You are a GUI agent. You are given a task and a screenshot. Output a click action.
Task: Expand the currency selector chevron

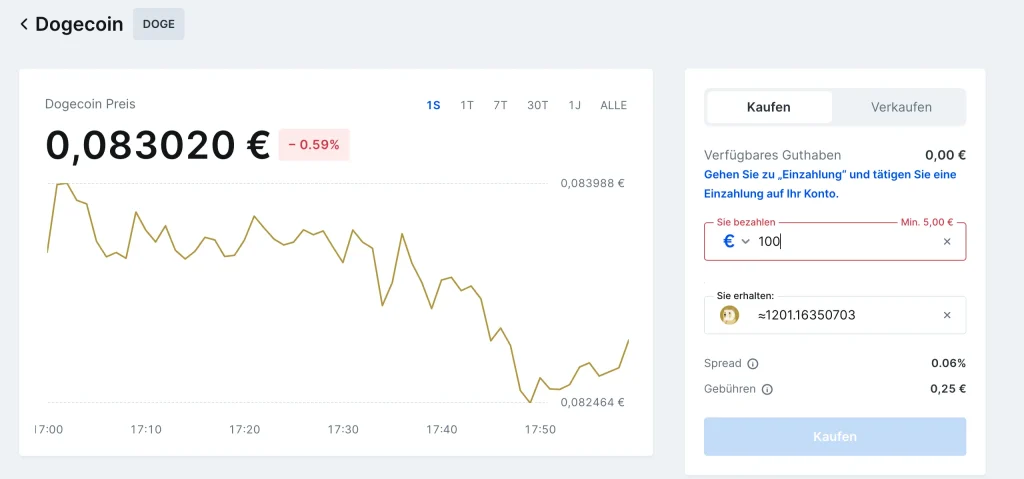pyautogui.click(x=746, y=242)
